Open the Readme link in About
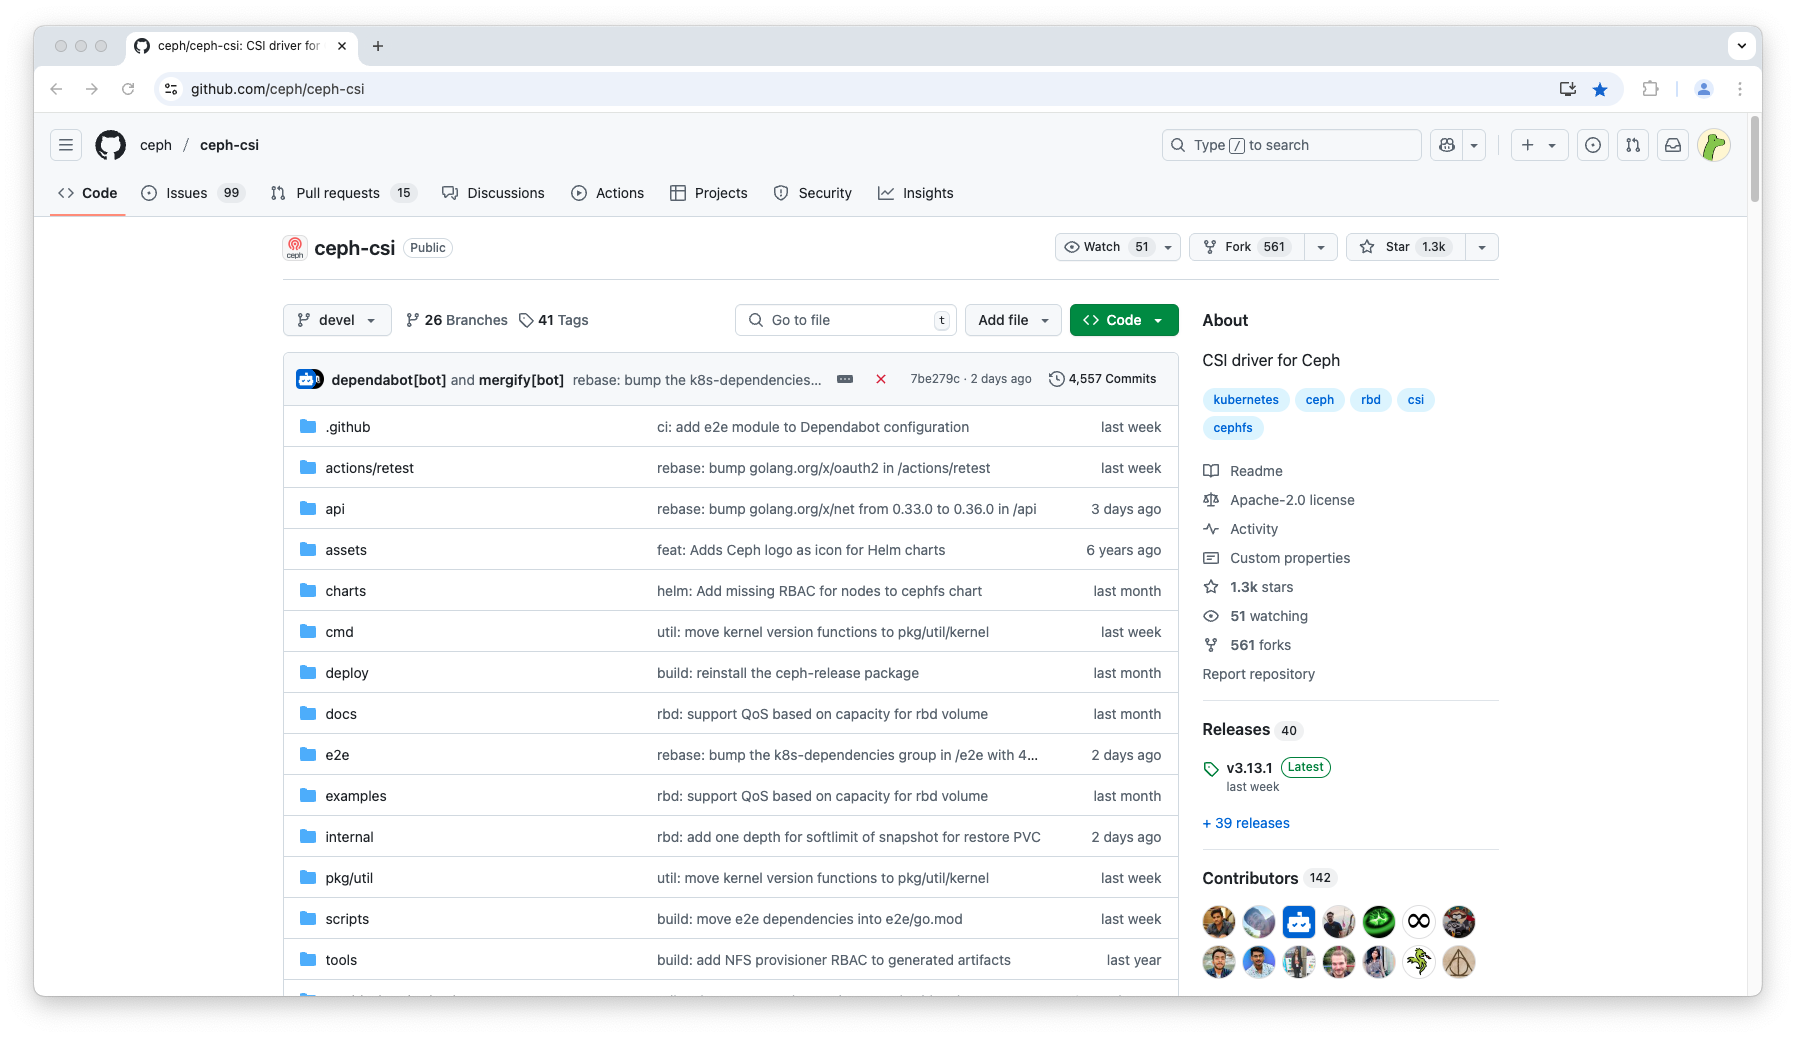The image size is (1796, 1038). click(x=1256, y=471)
